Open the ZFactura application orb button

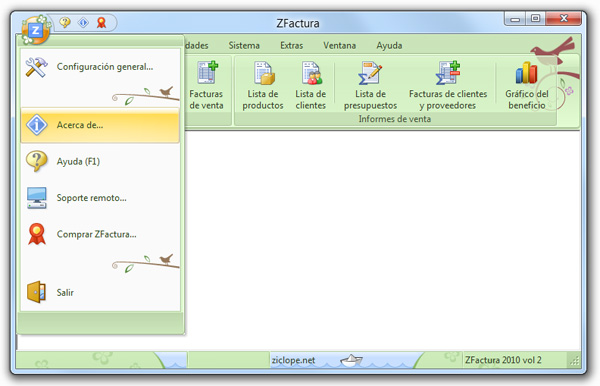coord(35,30)
